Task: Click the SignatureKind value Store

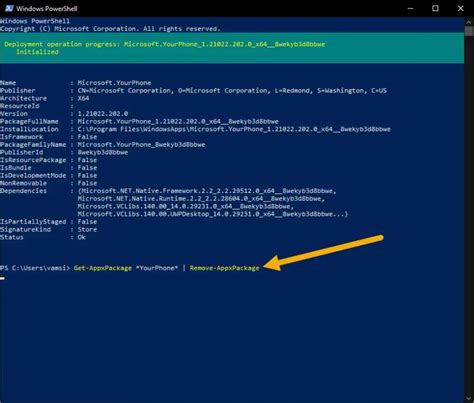Action: tap(87, 229)
